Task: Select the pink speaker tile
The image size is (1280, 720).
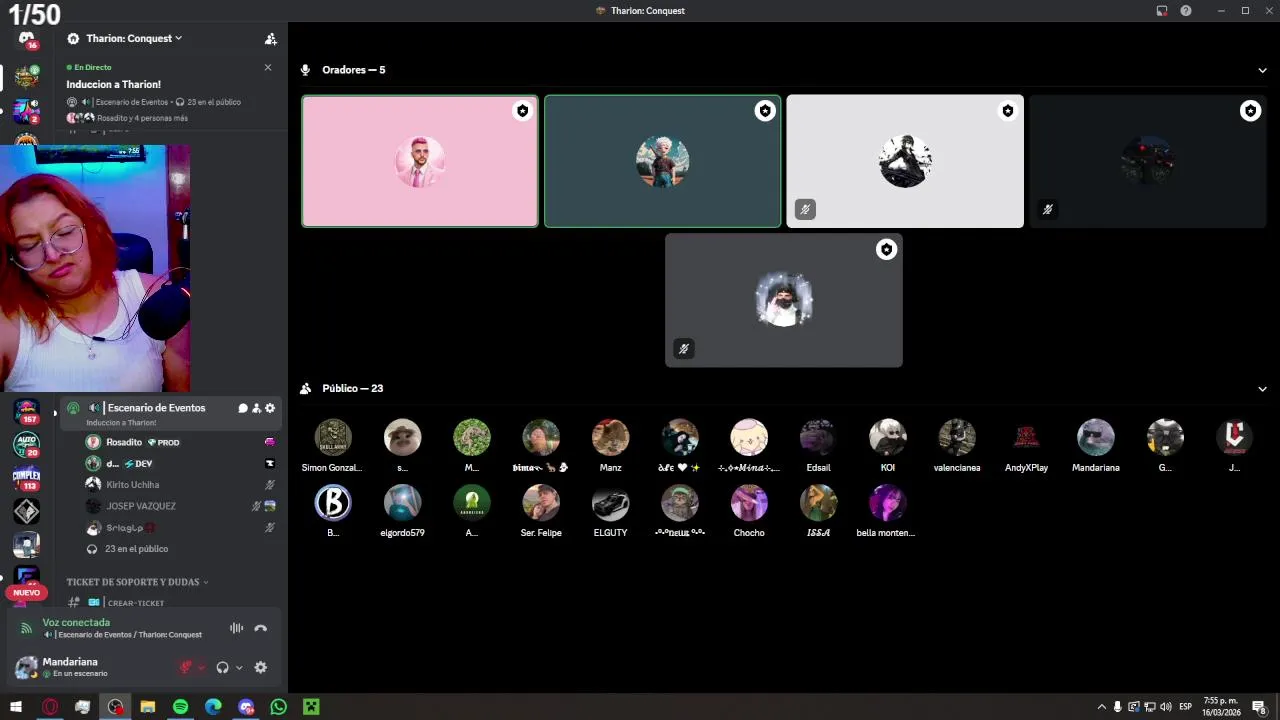Action: pos(420,161)
